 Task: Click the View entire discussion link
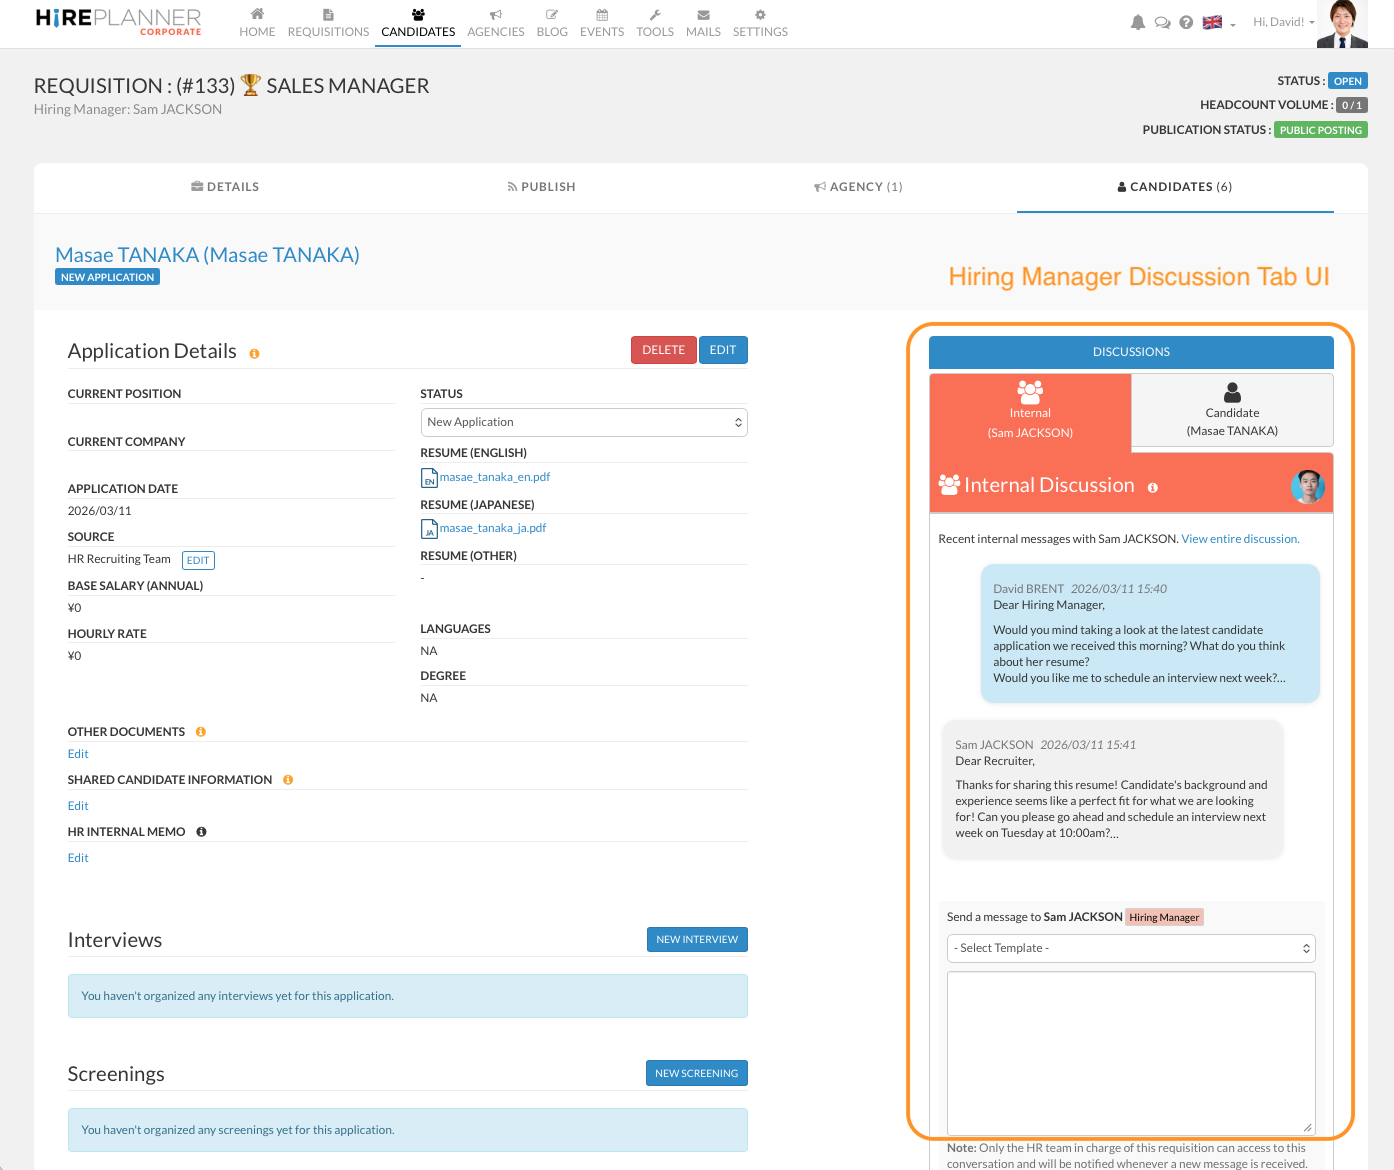coord(1240,539)
